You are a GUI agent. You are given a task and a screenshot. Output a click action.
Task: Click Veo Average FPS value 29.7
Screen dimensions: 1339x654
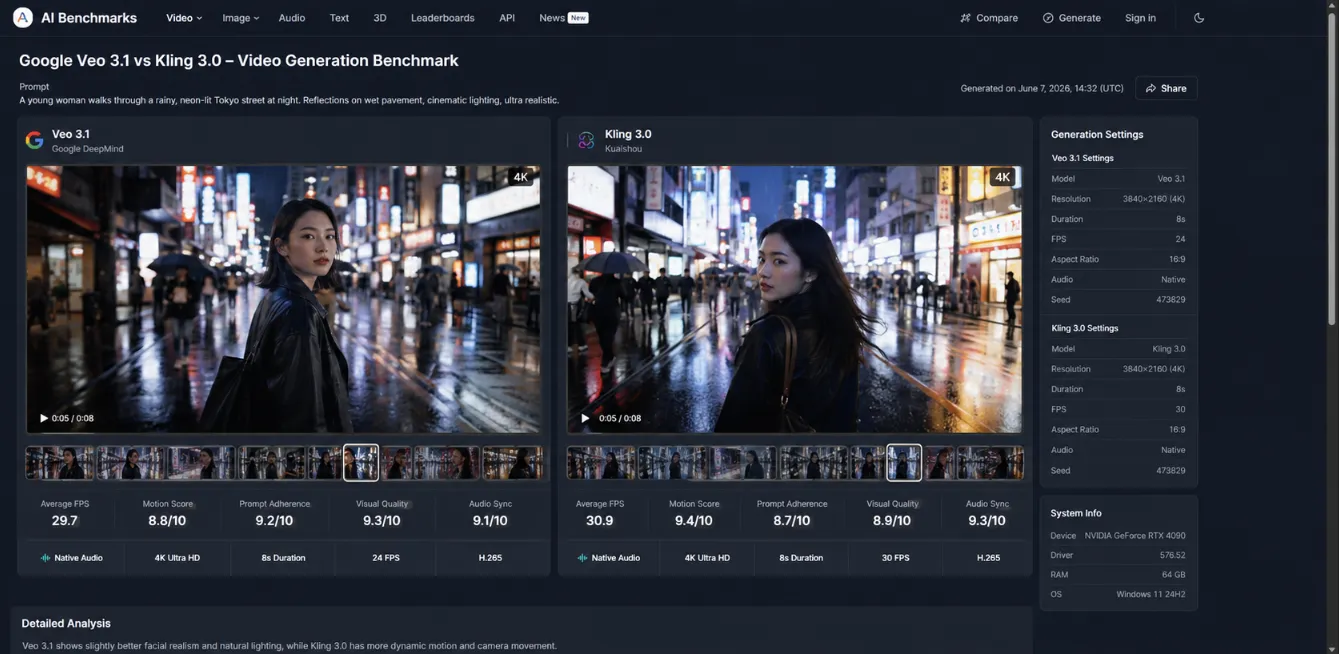(x=65, y=521)
